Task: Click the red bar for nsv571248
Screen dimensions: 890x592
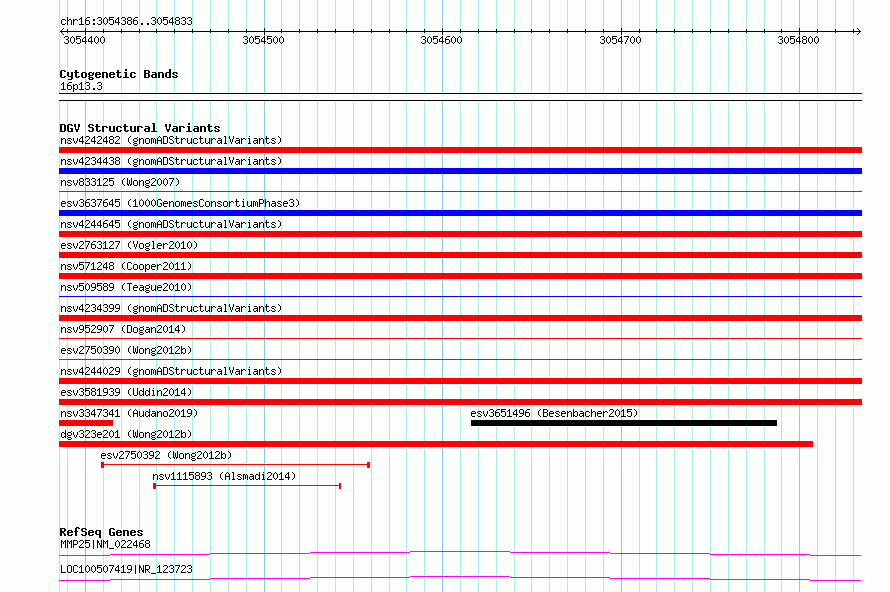Action: [x=460, y=276]
